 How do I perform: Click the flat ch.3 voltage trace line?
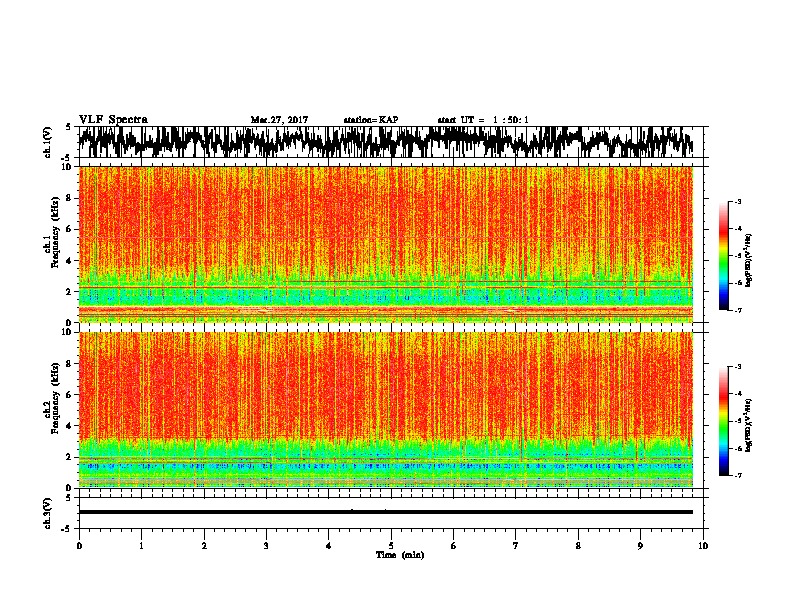click(x=386, y=512)
